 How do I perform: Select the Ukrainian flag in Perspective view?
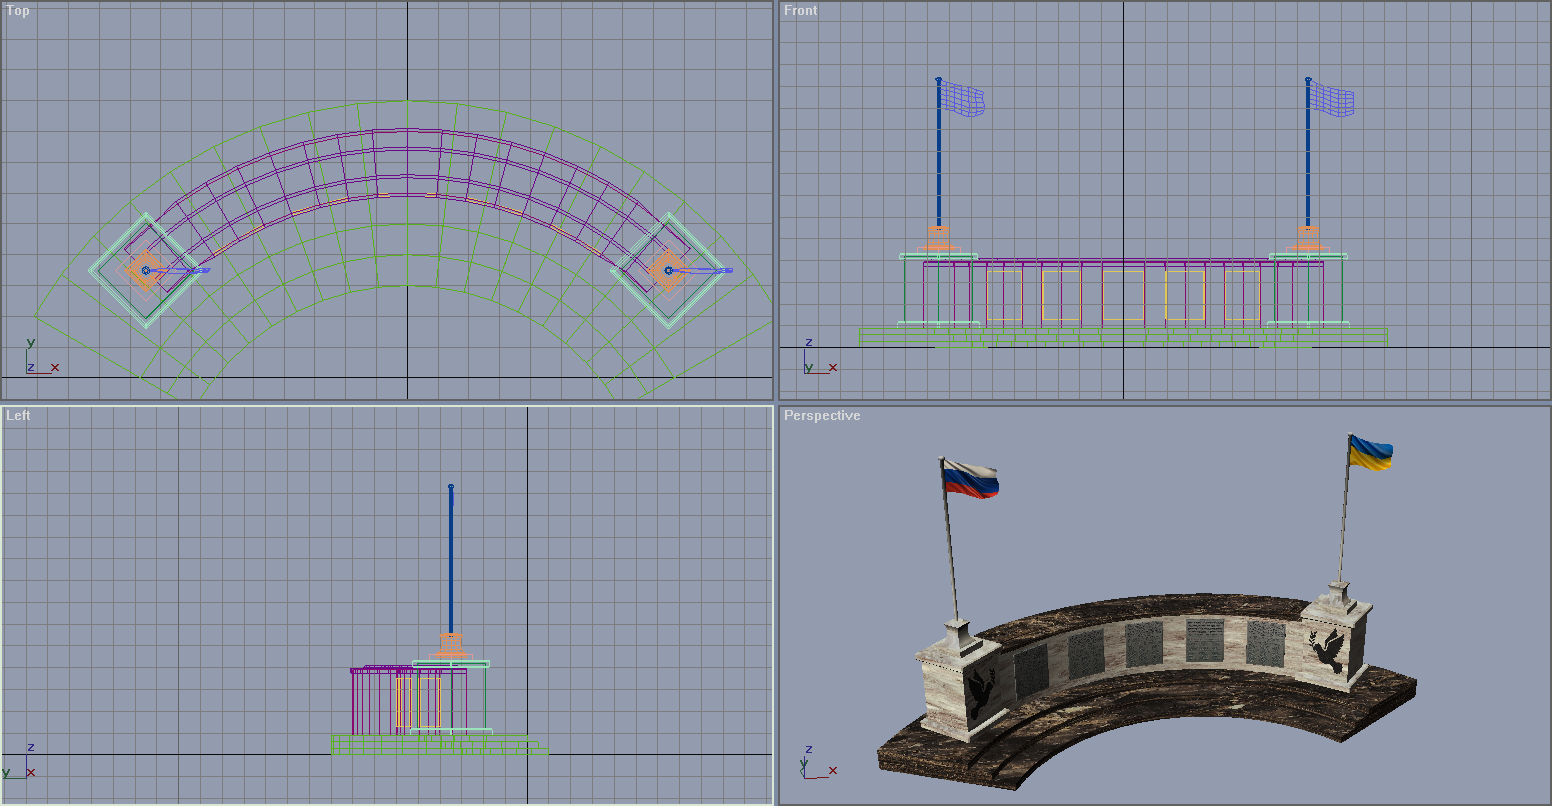1371,452
